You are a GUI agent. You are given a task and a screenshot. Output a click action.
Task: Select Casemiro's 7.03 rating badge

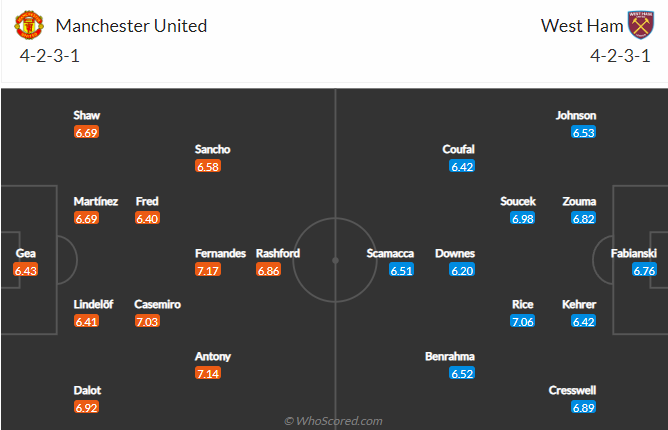148,321
